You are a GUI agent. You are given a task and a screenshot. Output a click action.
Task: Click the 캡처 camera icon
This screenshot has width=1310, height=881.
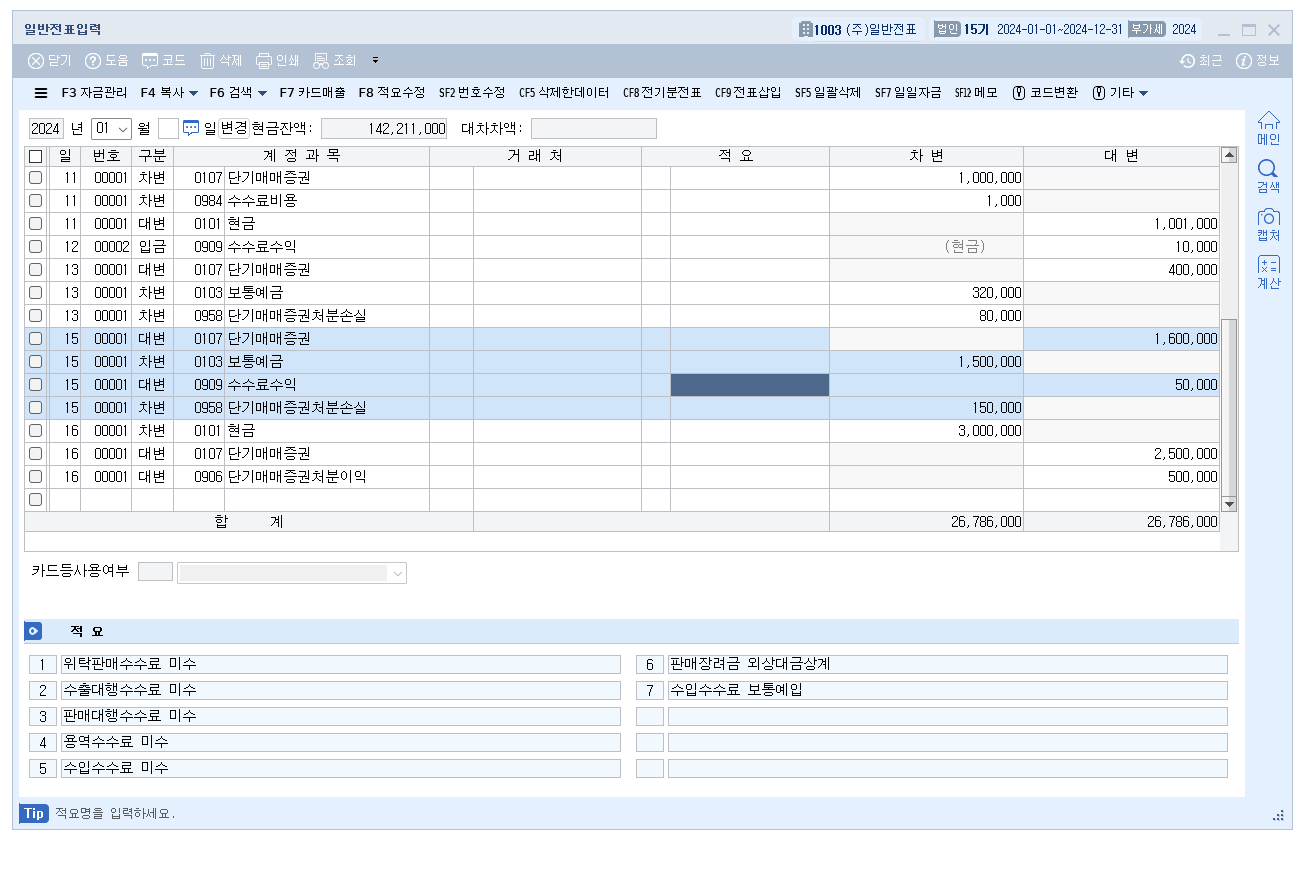tap(1268, 218)
